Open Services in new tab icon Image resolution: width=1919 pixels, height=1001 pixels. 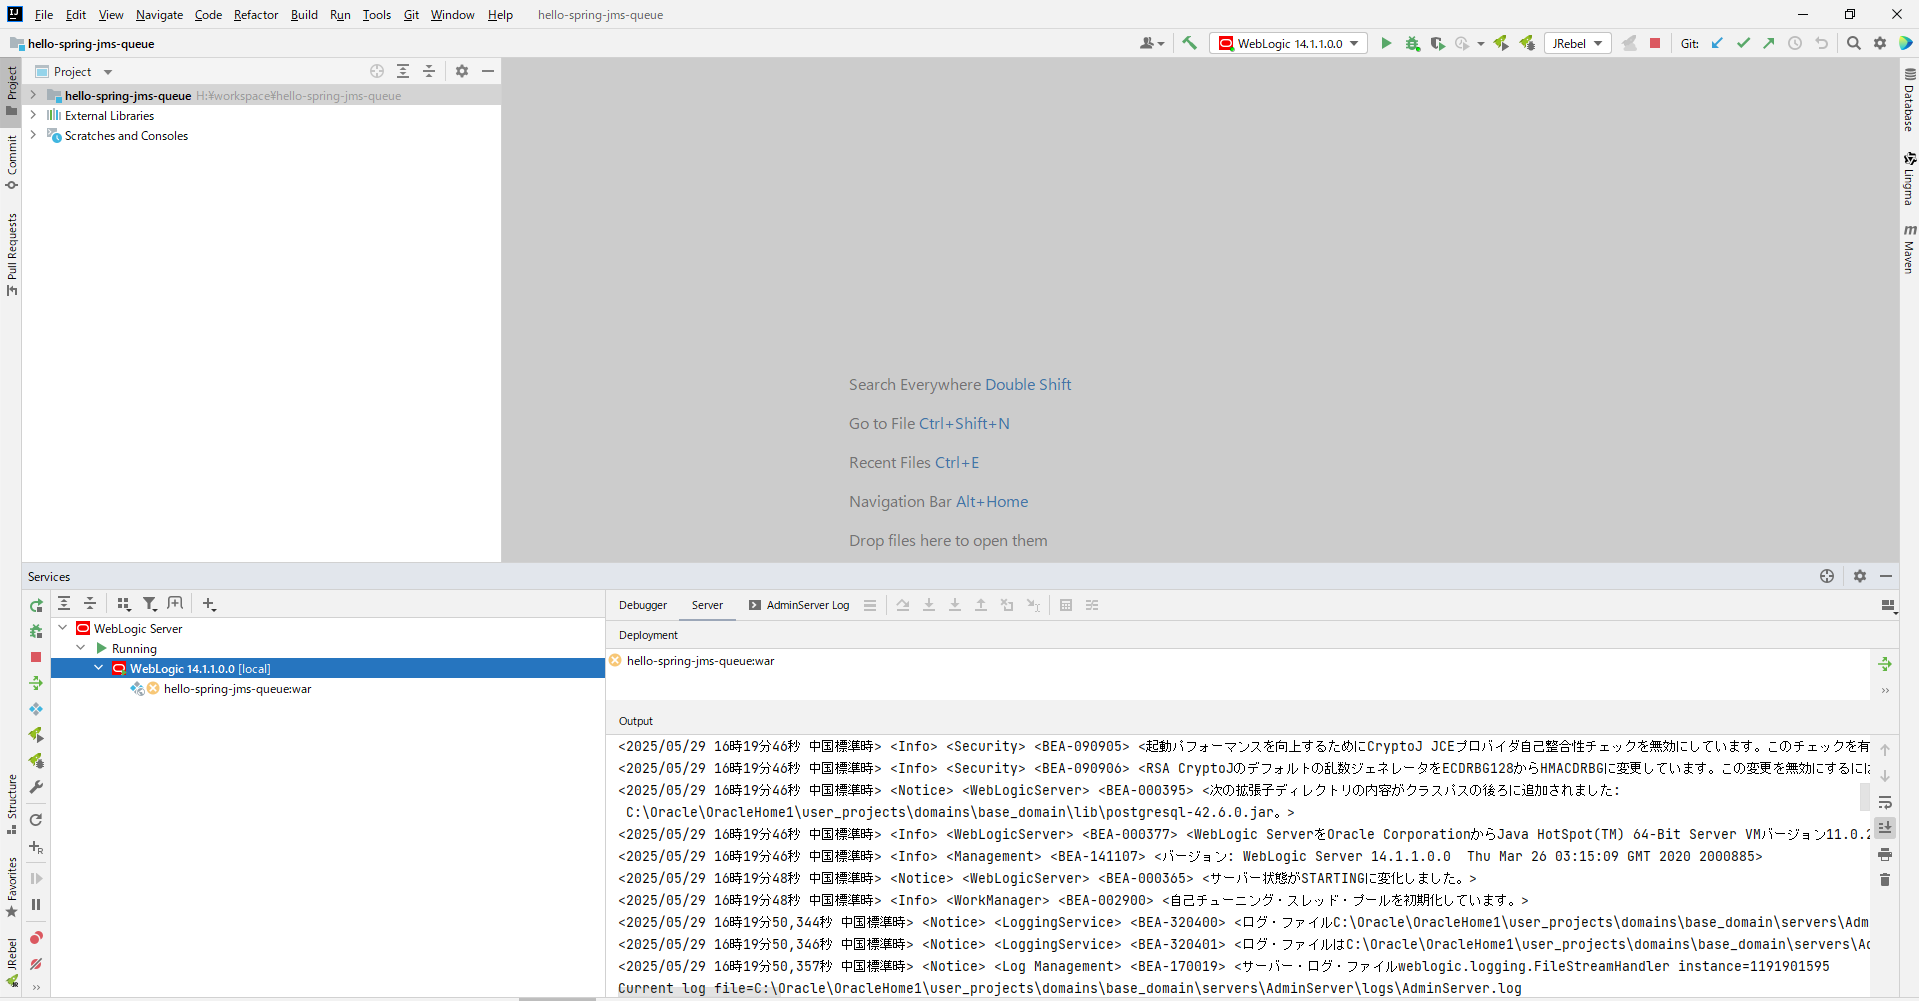176,604
